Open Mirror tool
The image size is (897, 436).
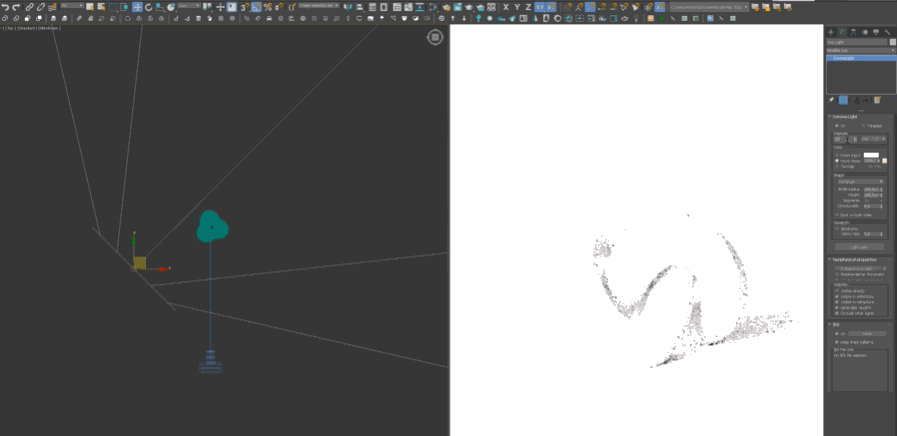point(348,7)
